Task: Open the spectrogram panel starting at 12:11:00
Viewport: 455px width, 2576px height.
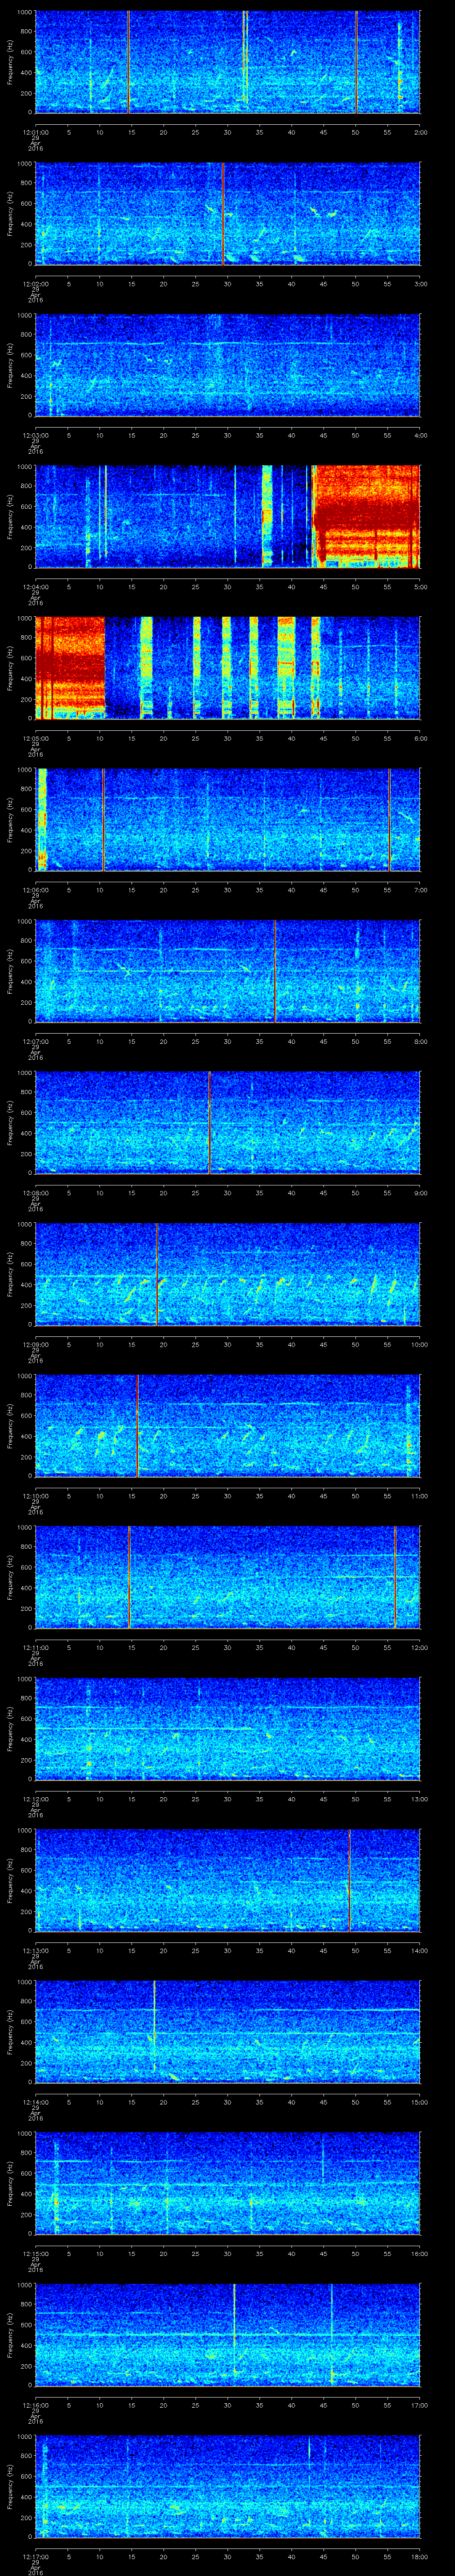Action: pos(228,1577)
